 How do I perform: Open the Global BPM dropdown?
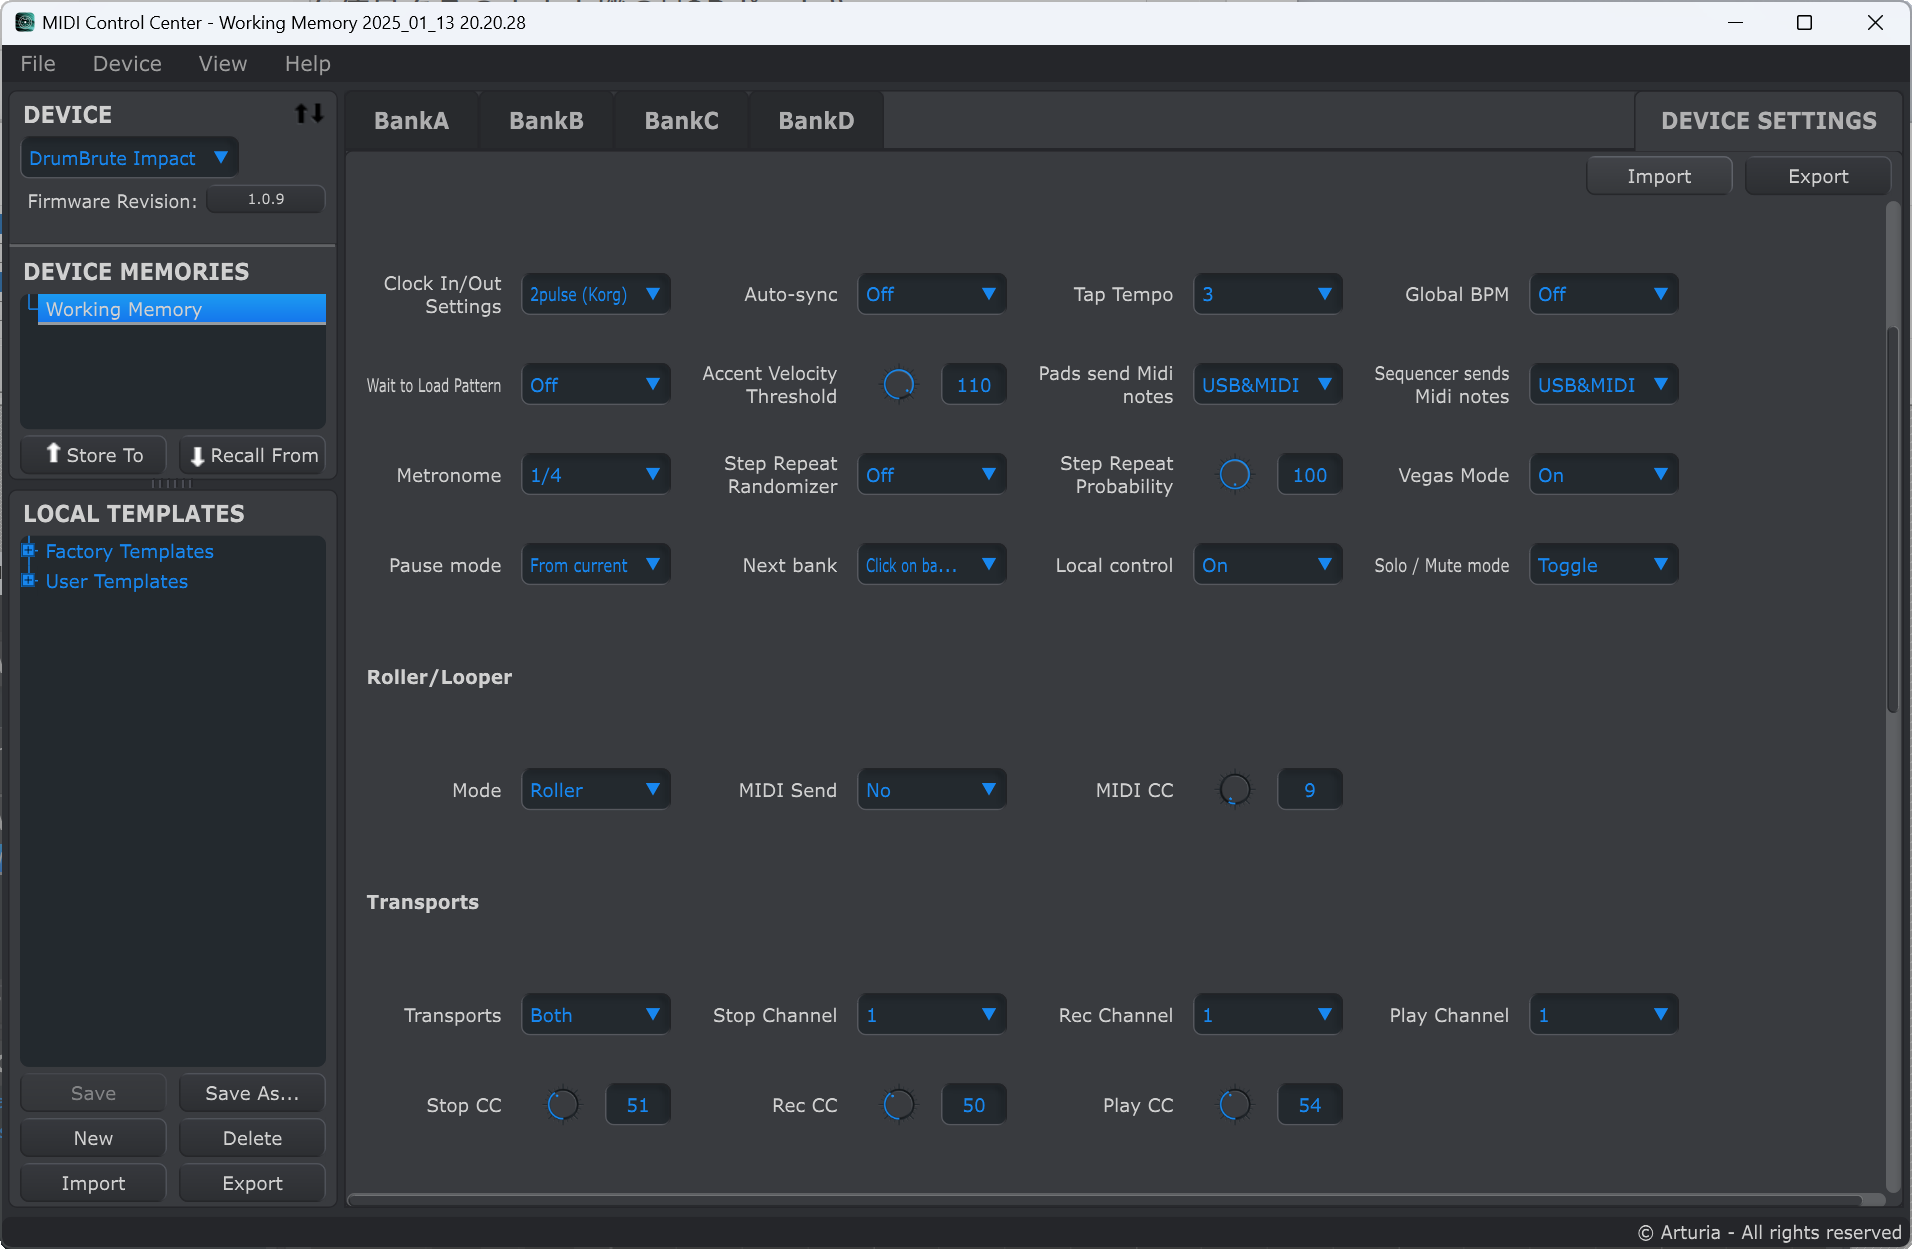[1604, 294]
